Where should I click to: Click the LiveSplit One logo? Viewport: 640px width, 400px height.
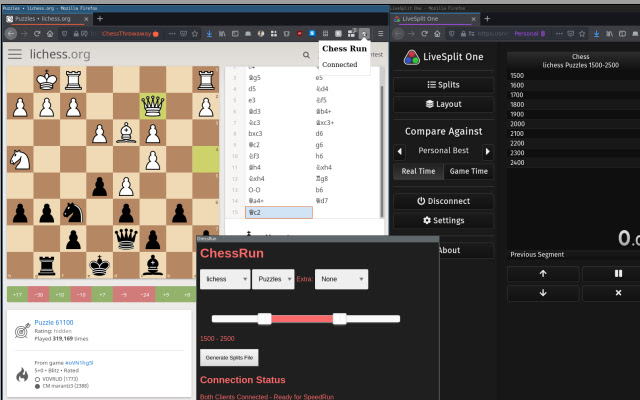tap(411, 58)
